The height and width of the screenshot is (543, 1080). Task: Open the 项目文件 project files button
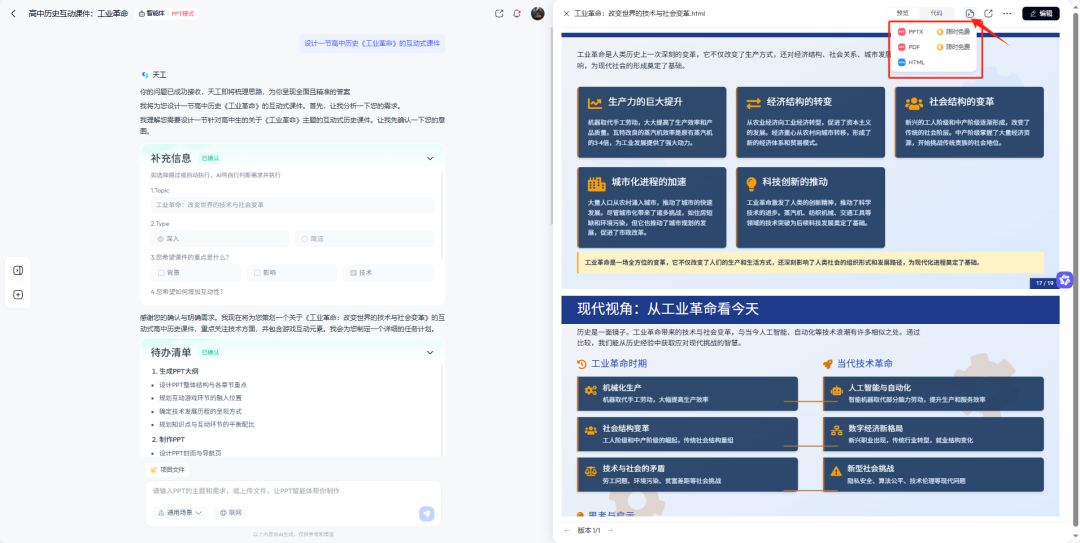pyautogui.click(x=168, y=470)
